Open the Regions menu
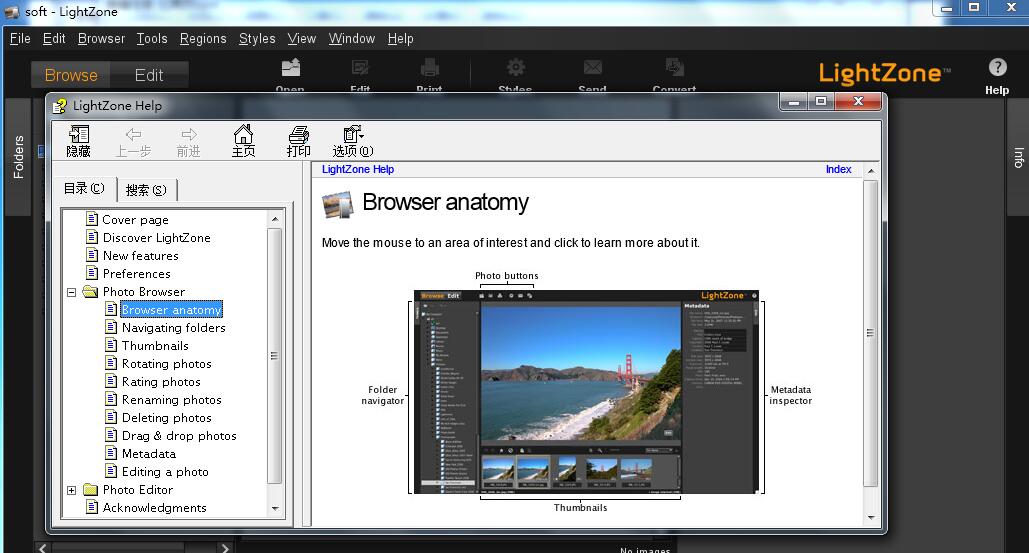Image resolution: width=1029 pixels, height=553 pixels. point(203,39)
